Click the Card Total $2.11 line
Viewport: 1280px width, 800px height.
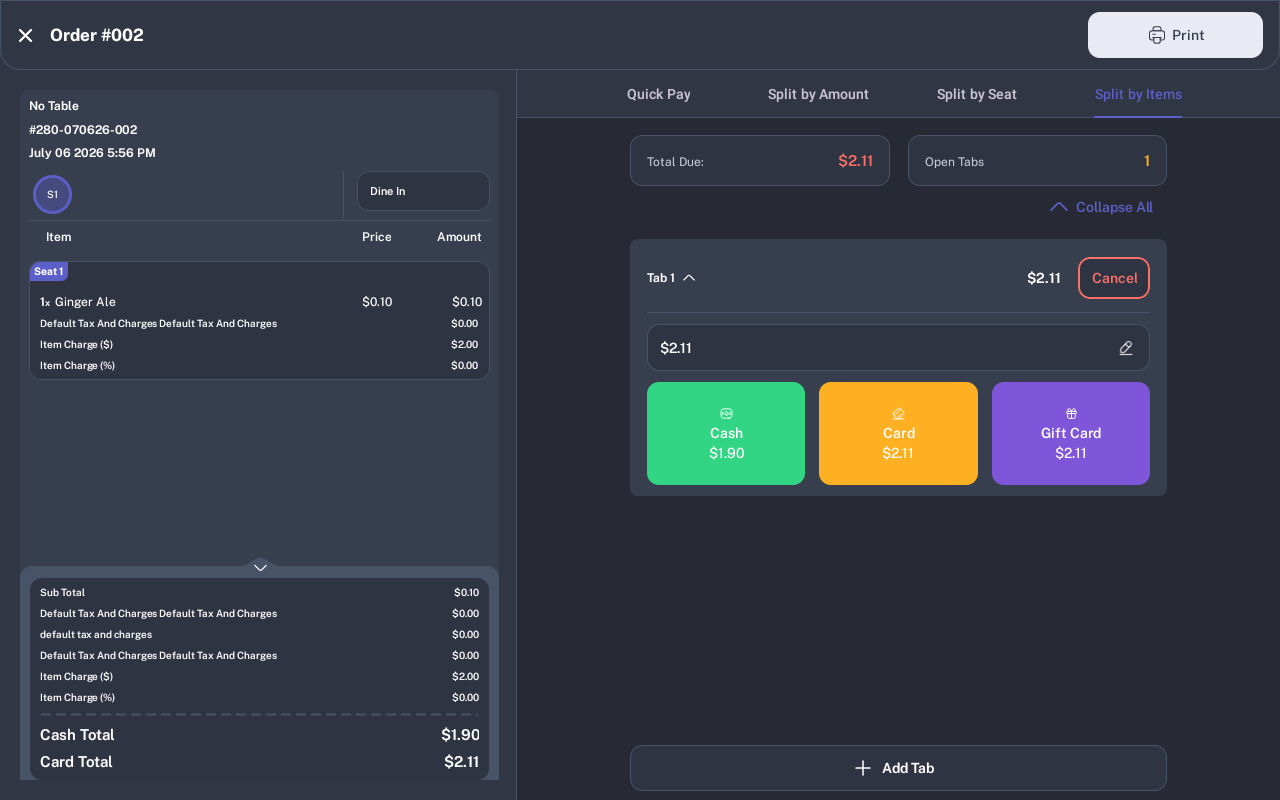coord(260,762)
